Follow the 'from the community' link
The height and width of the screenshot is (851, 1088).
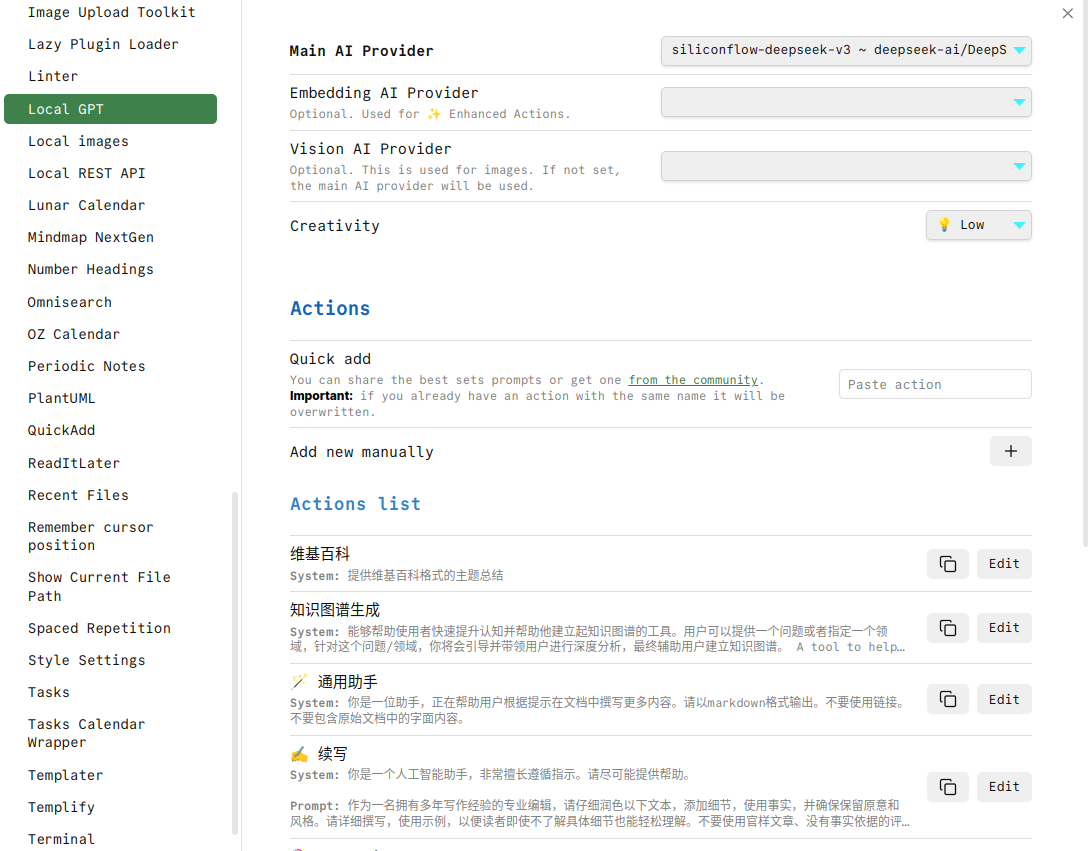click(x=693, y=380)
